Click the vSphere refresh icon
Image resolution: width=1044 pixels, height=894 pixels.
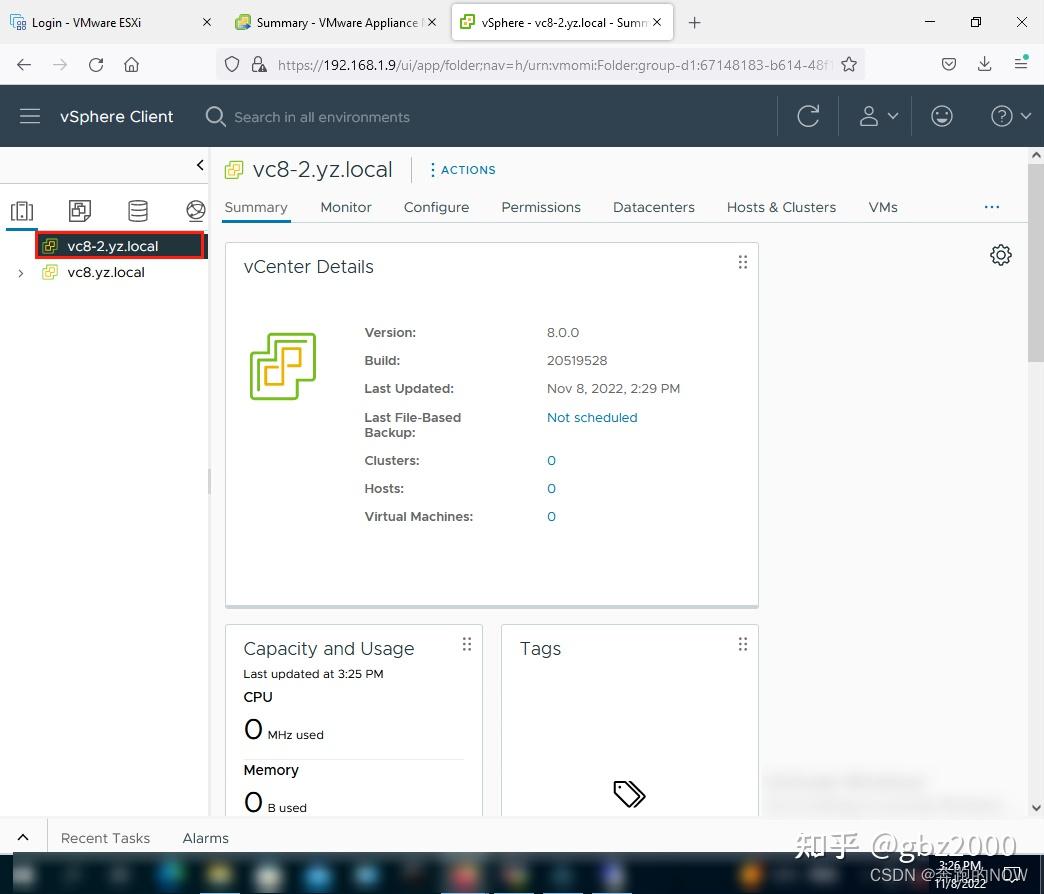(808, 116)
